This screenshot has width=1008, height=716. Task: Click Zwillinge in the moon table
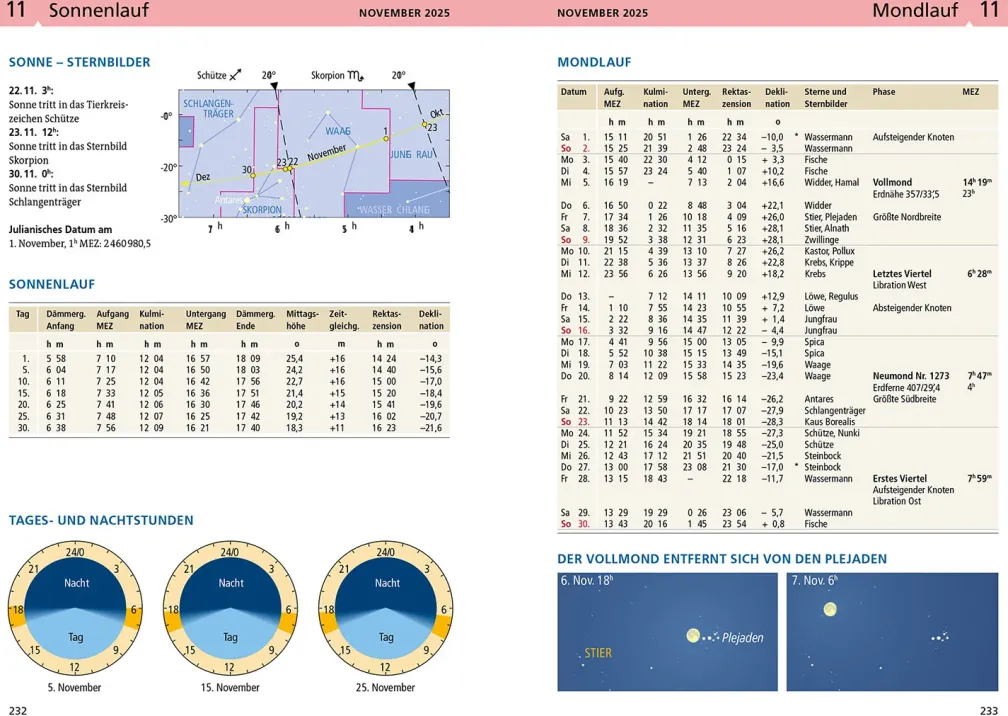(821, 240)
